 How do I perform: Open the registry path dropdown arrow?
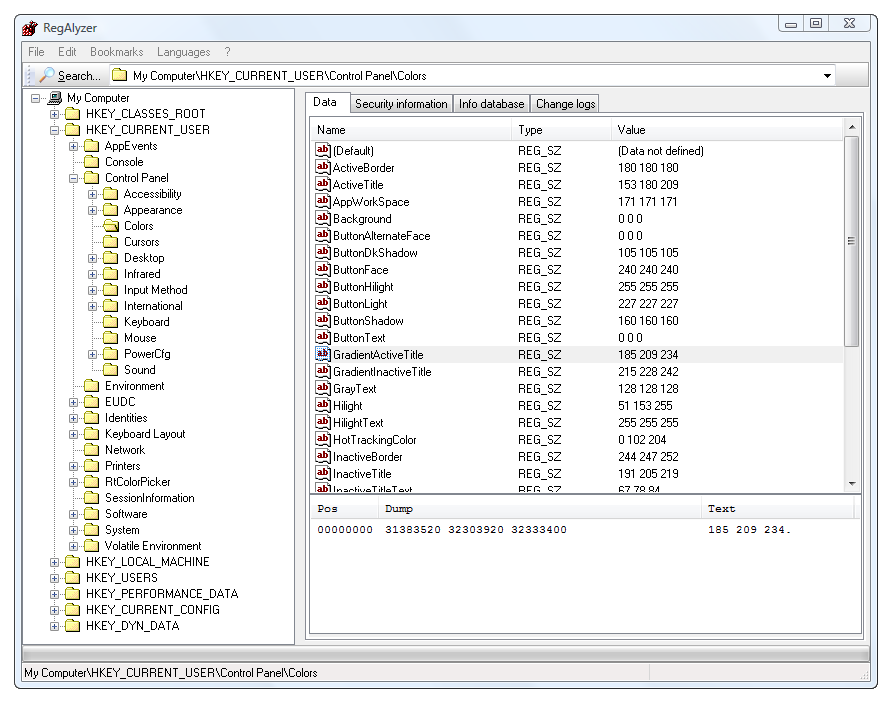tap(827, 75)
